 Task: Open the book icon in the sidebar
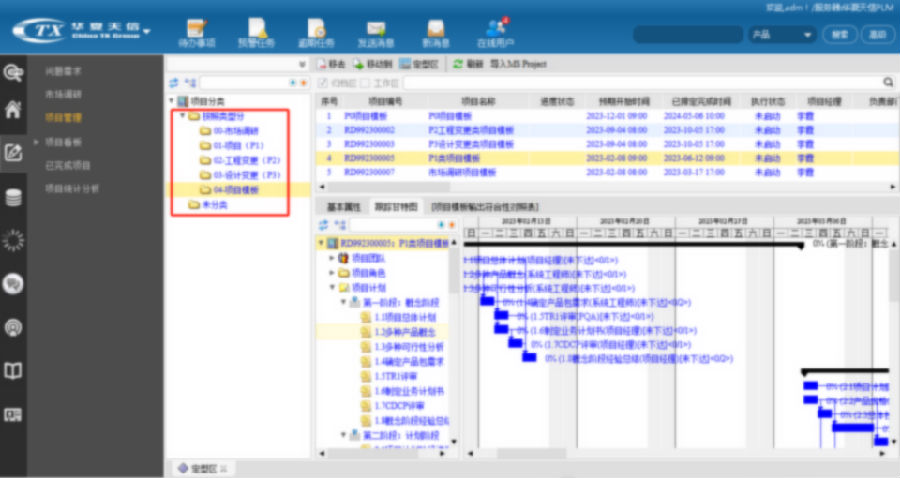[13, 371]
